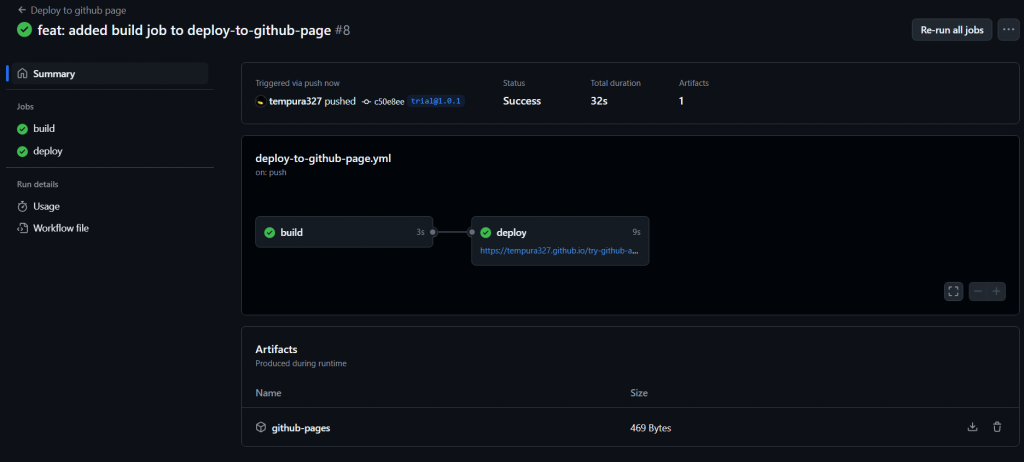The height and width of the screenshot is (462, 1024).
Task: Select the Summary sidebar item
Action: click(110, 74)
